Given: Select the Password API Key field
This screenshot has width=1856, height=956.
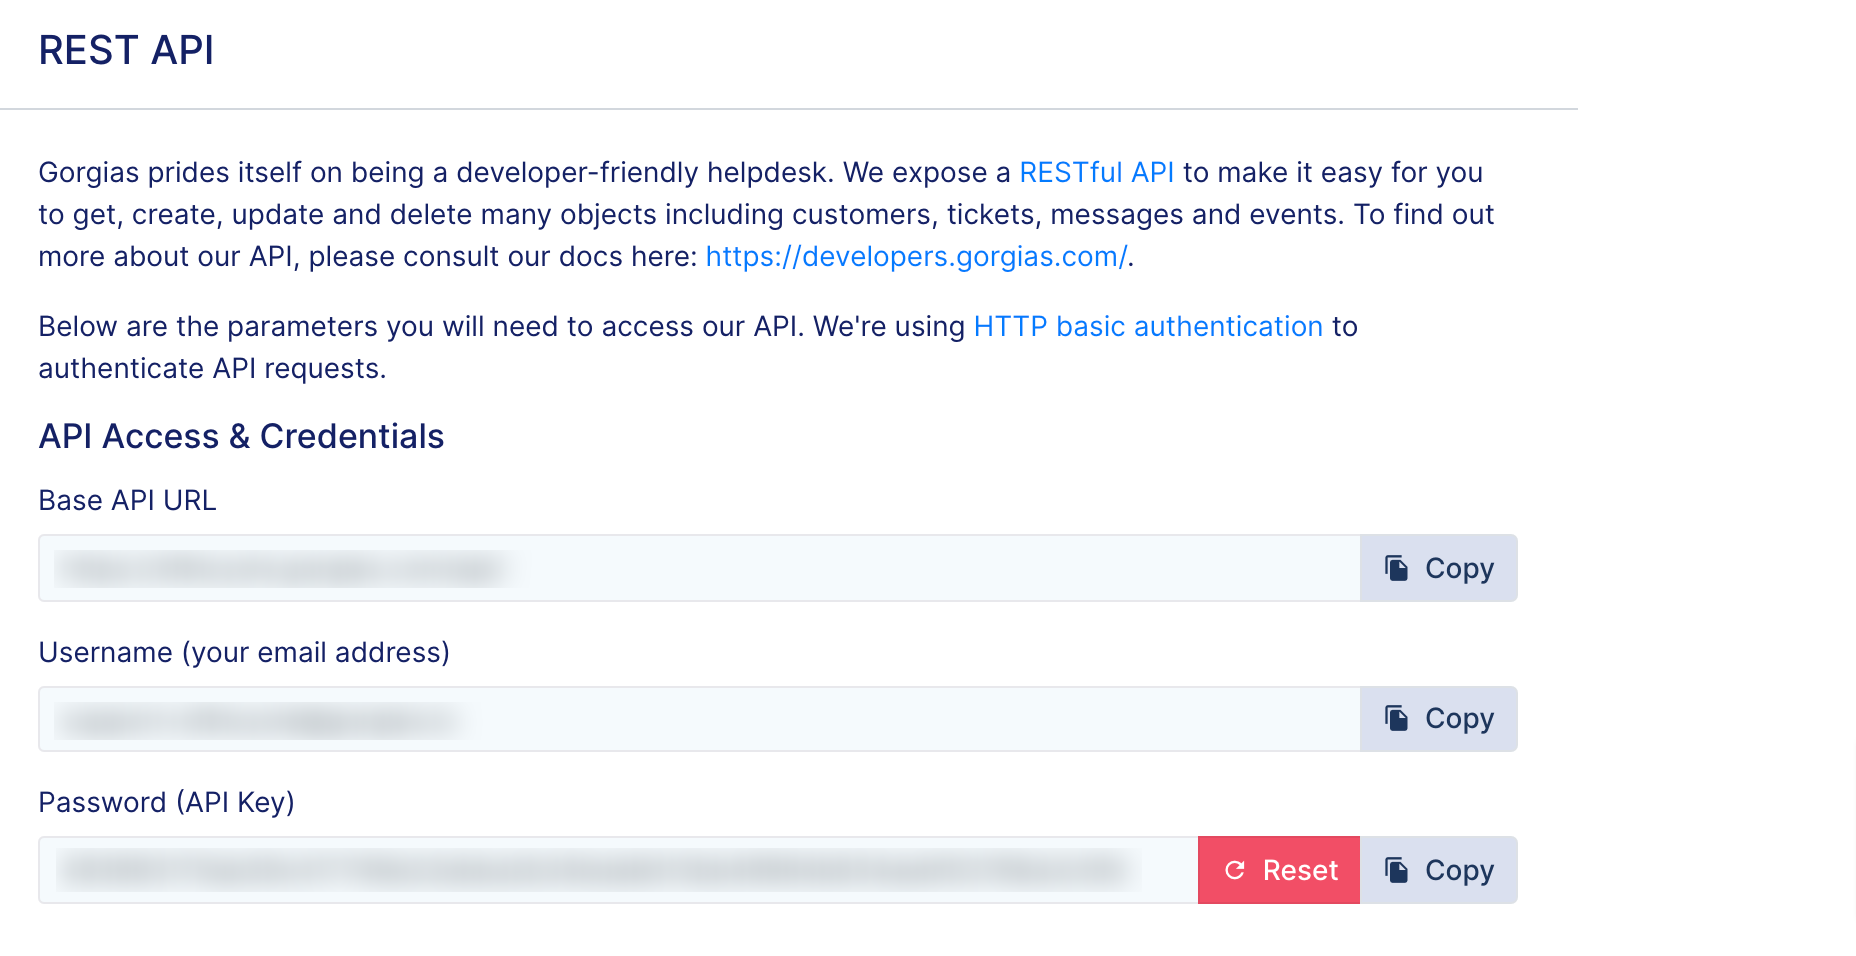Looking at the screenshot, I should 618,870.
